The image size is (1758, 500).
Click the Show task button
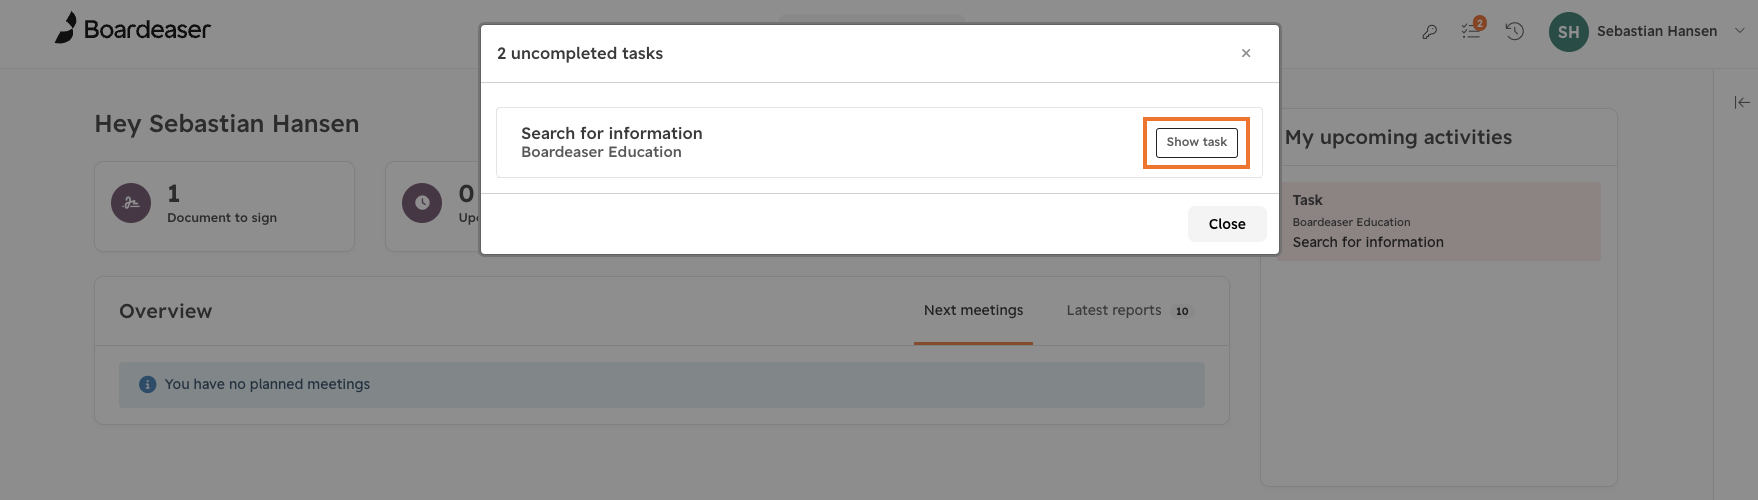[1196, 142]
